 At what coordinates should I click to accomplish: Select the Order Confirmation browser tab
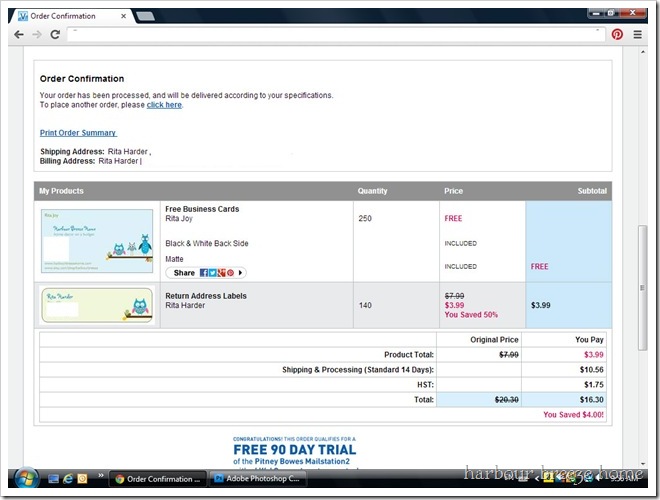[72, 16]
